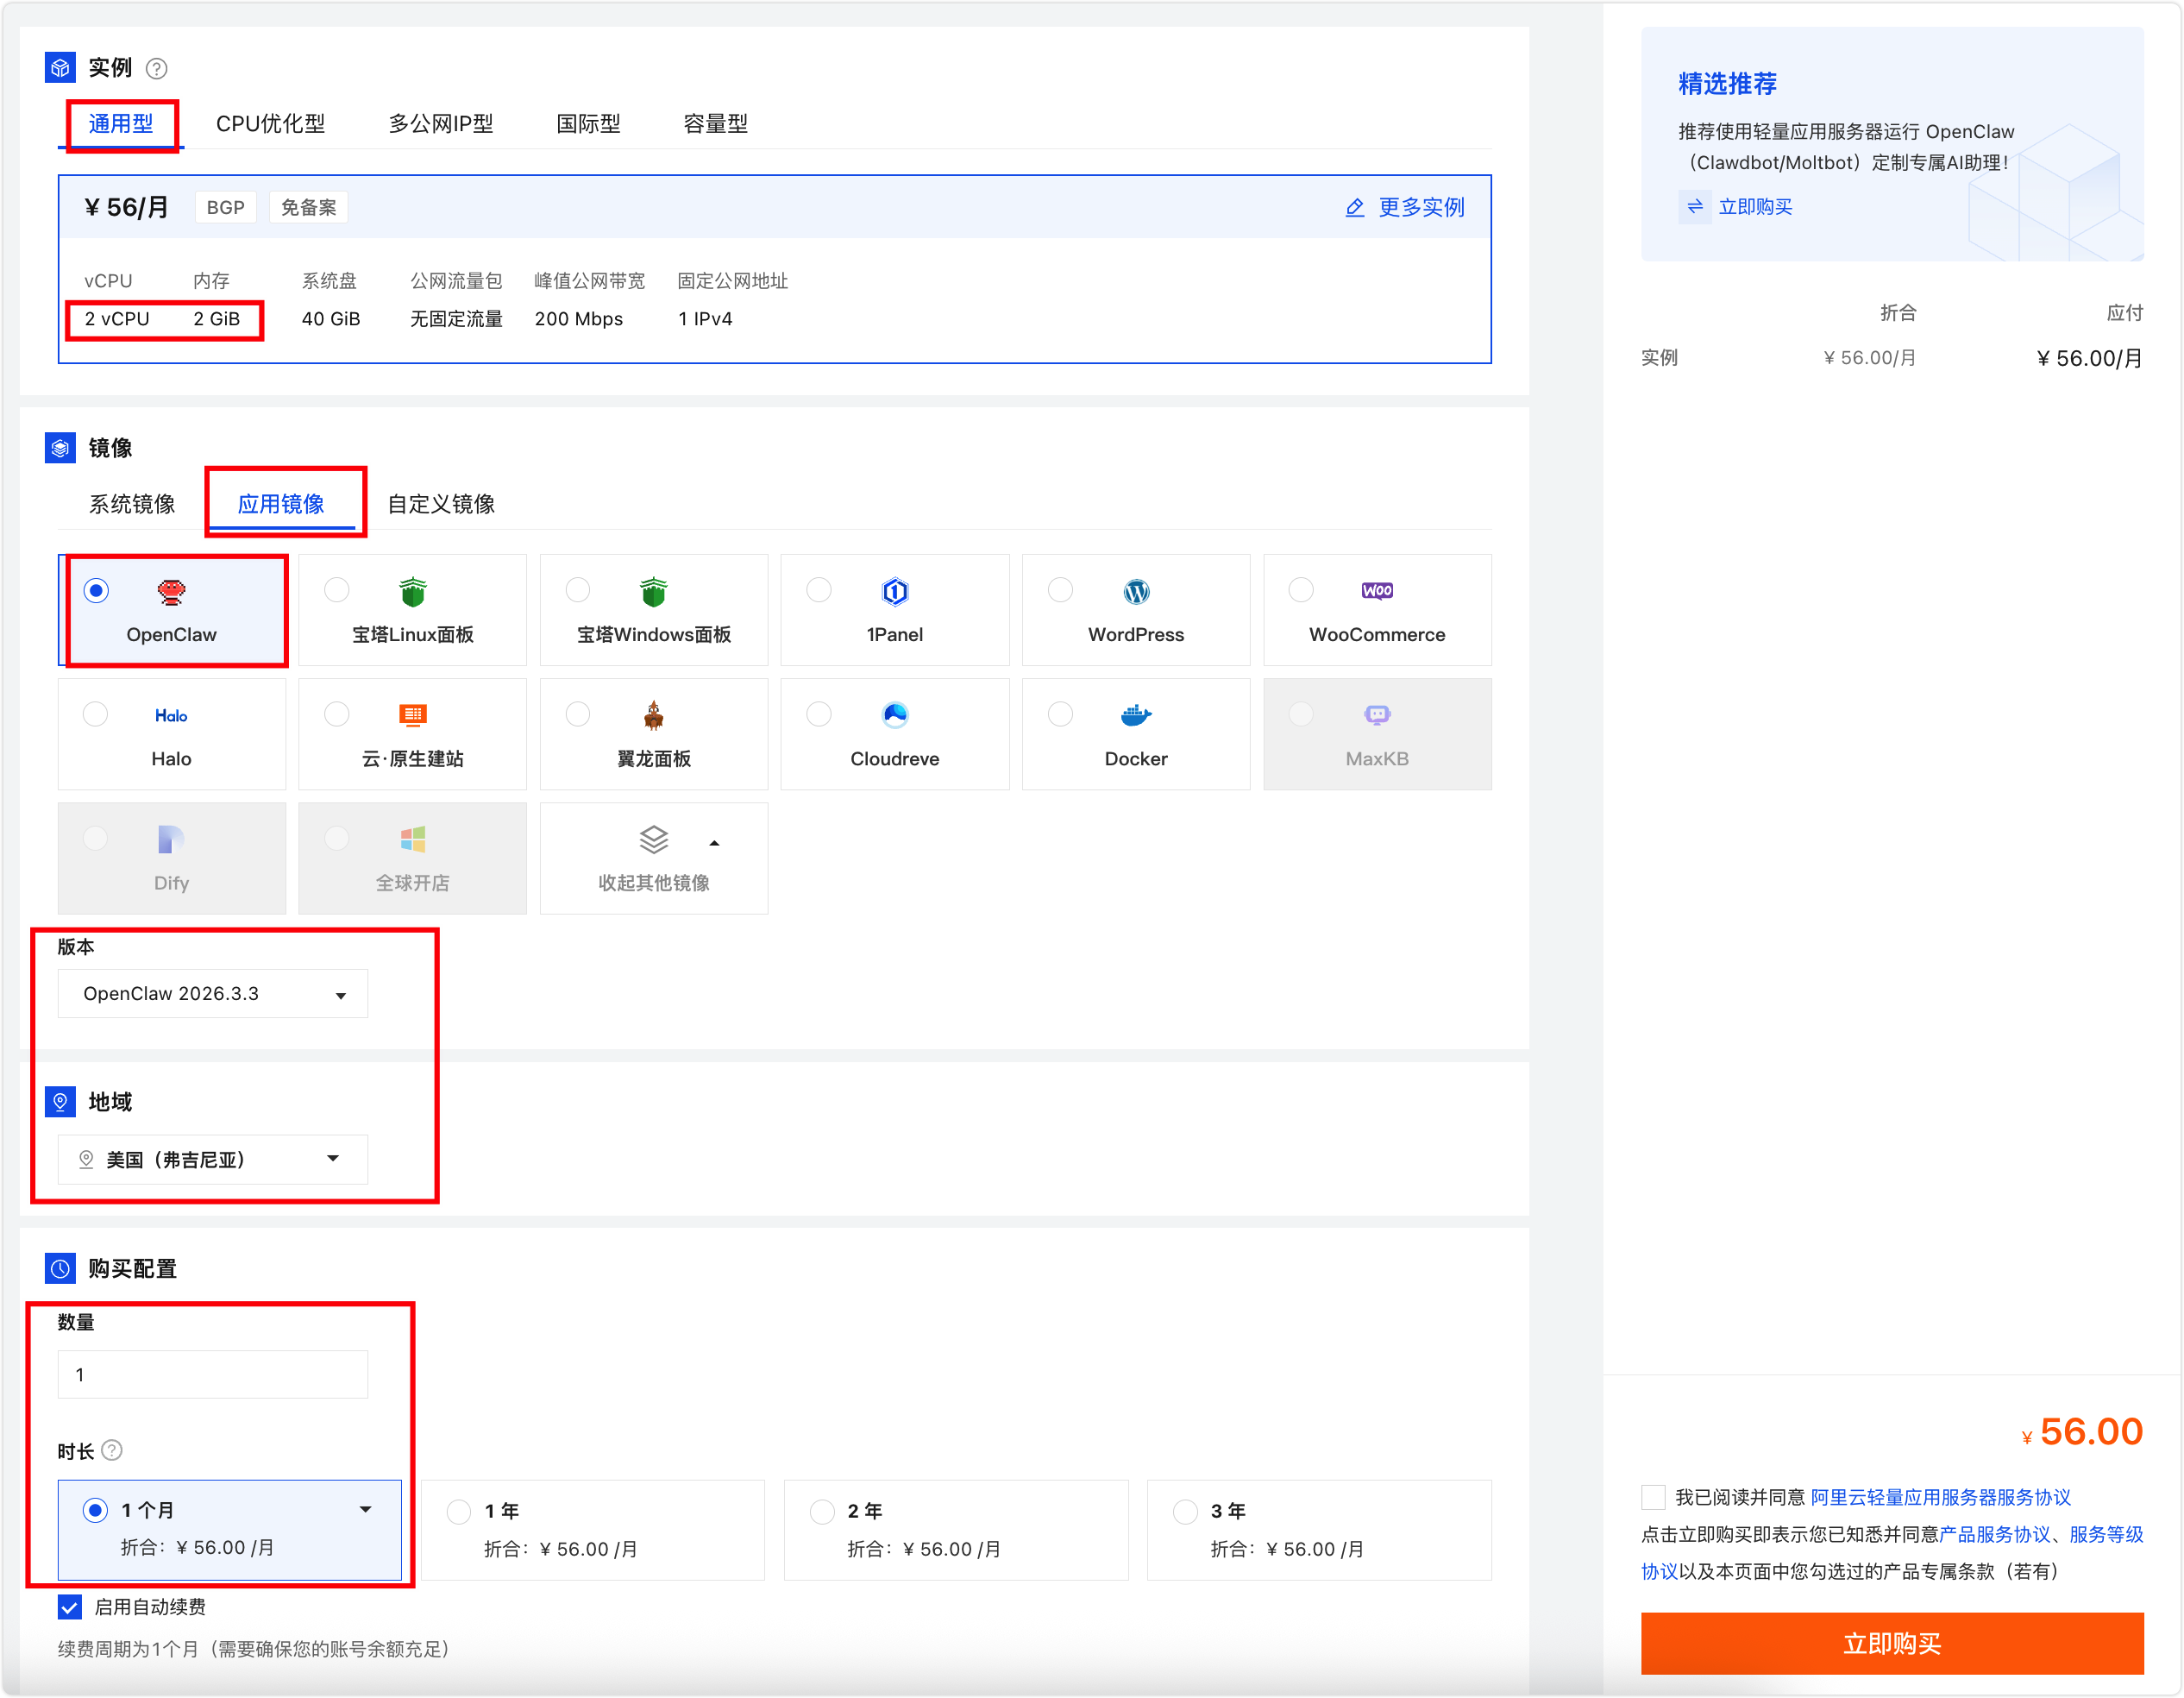Screen dimensions: 2184x1698
Task: Click the 数量 quantity input field
Action: (x=212, y=1374)
